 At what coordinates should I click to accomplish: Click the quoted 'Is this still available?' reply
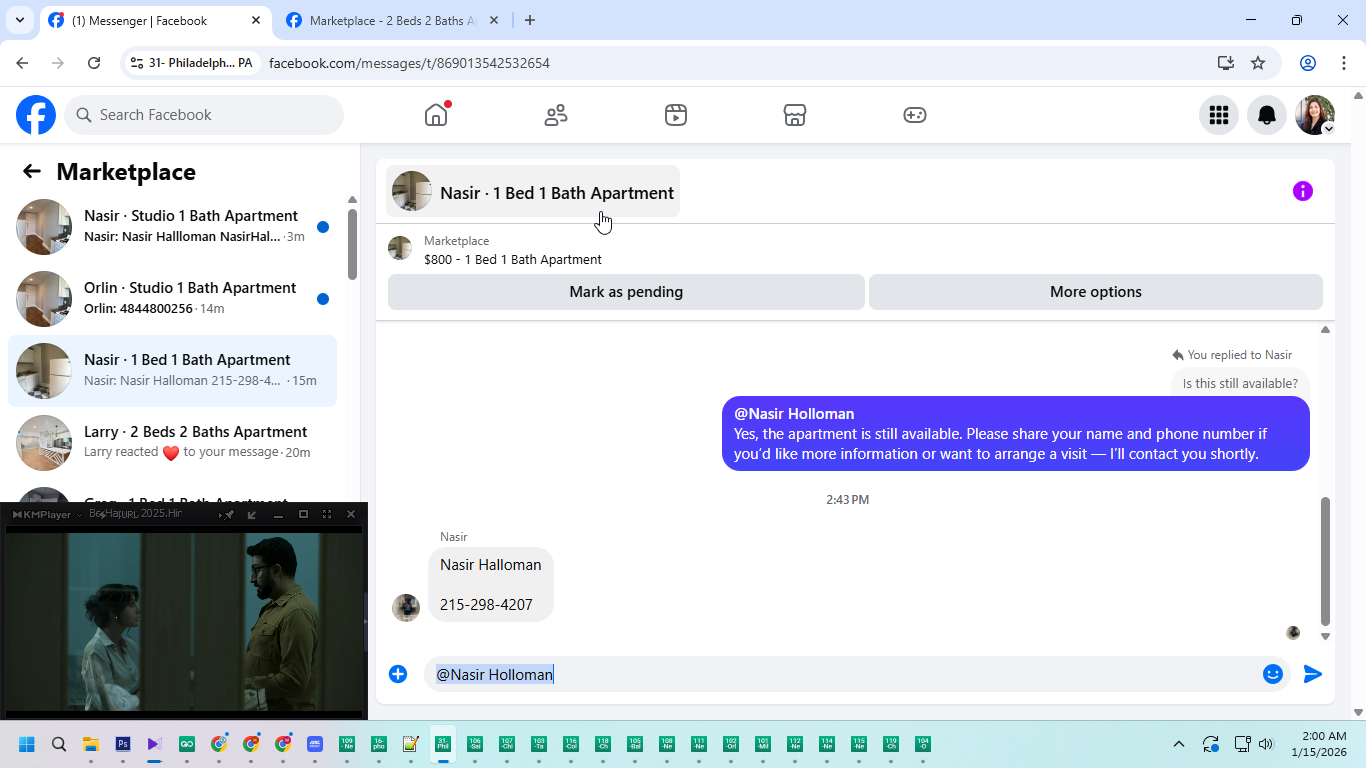1240,383
